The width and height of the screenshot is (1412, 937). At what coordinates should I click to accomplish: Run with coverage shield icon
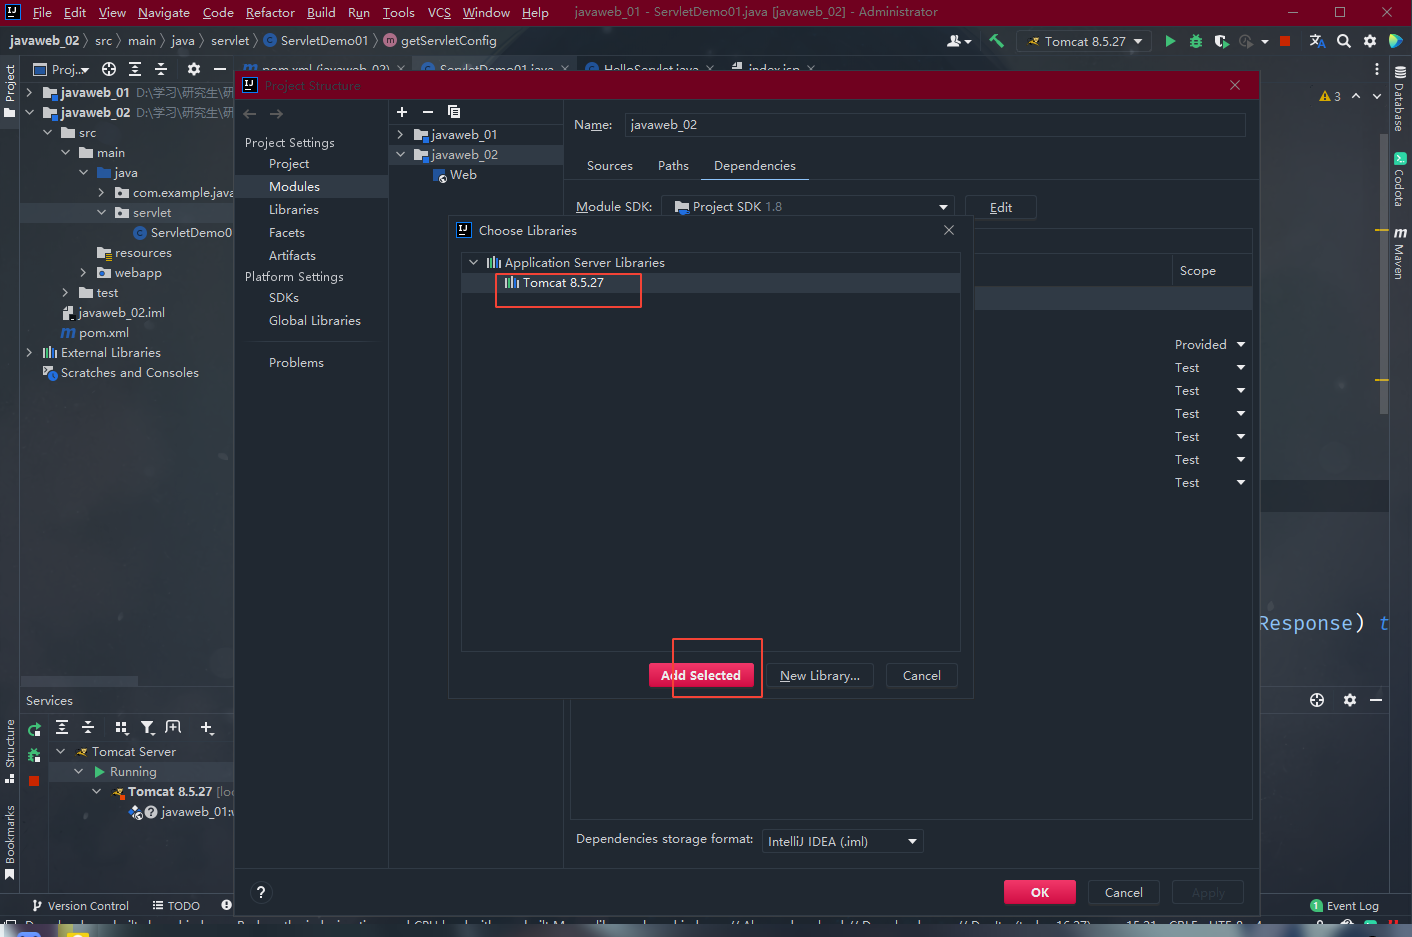tap(1221, 41)
